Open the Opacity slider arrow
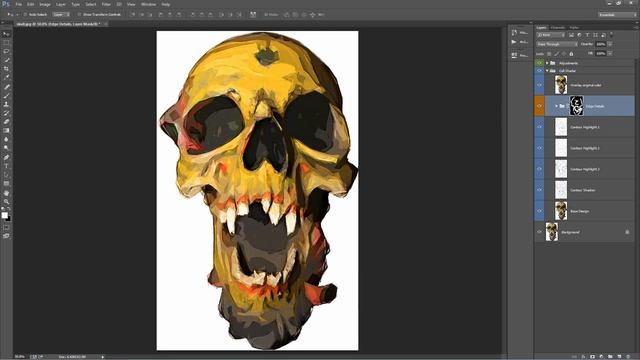 (610, 44)
